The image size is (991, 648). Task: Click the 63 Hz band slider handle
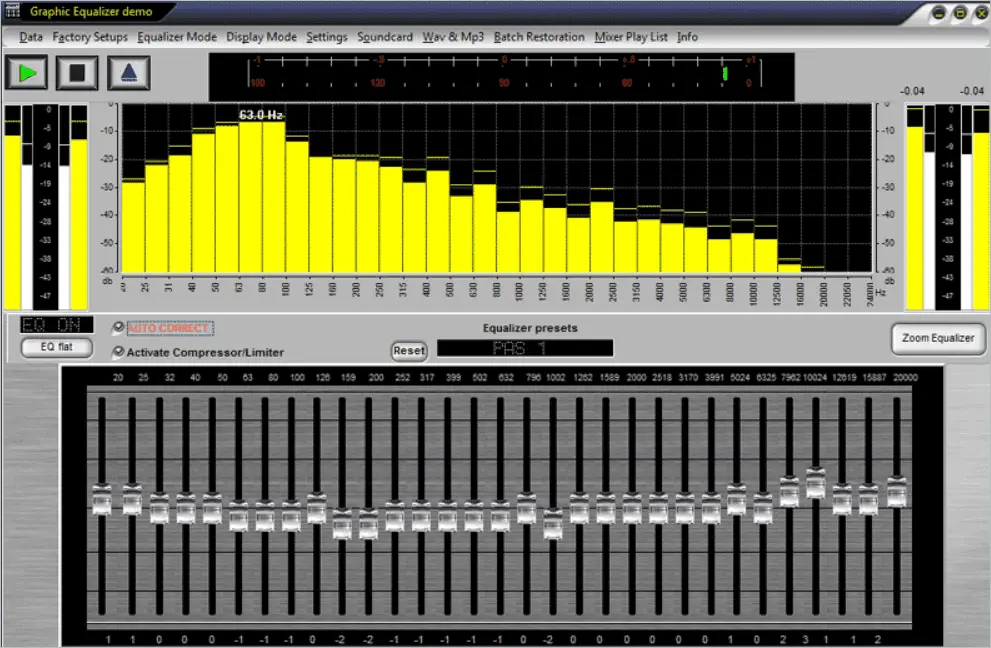(239, 517)
